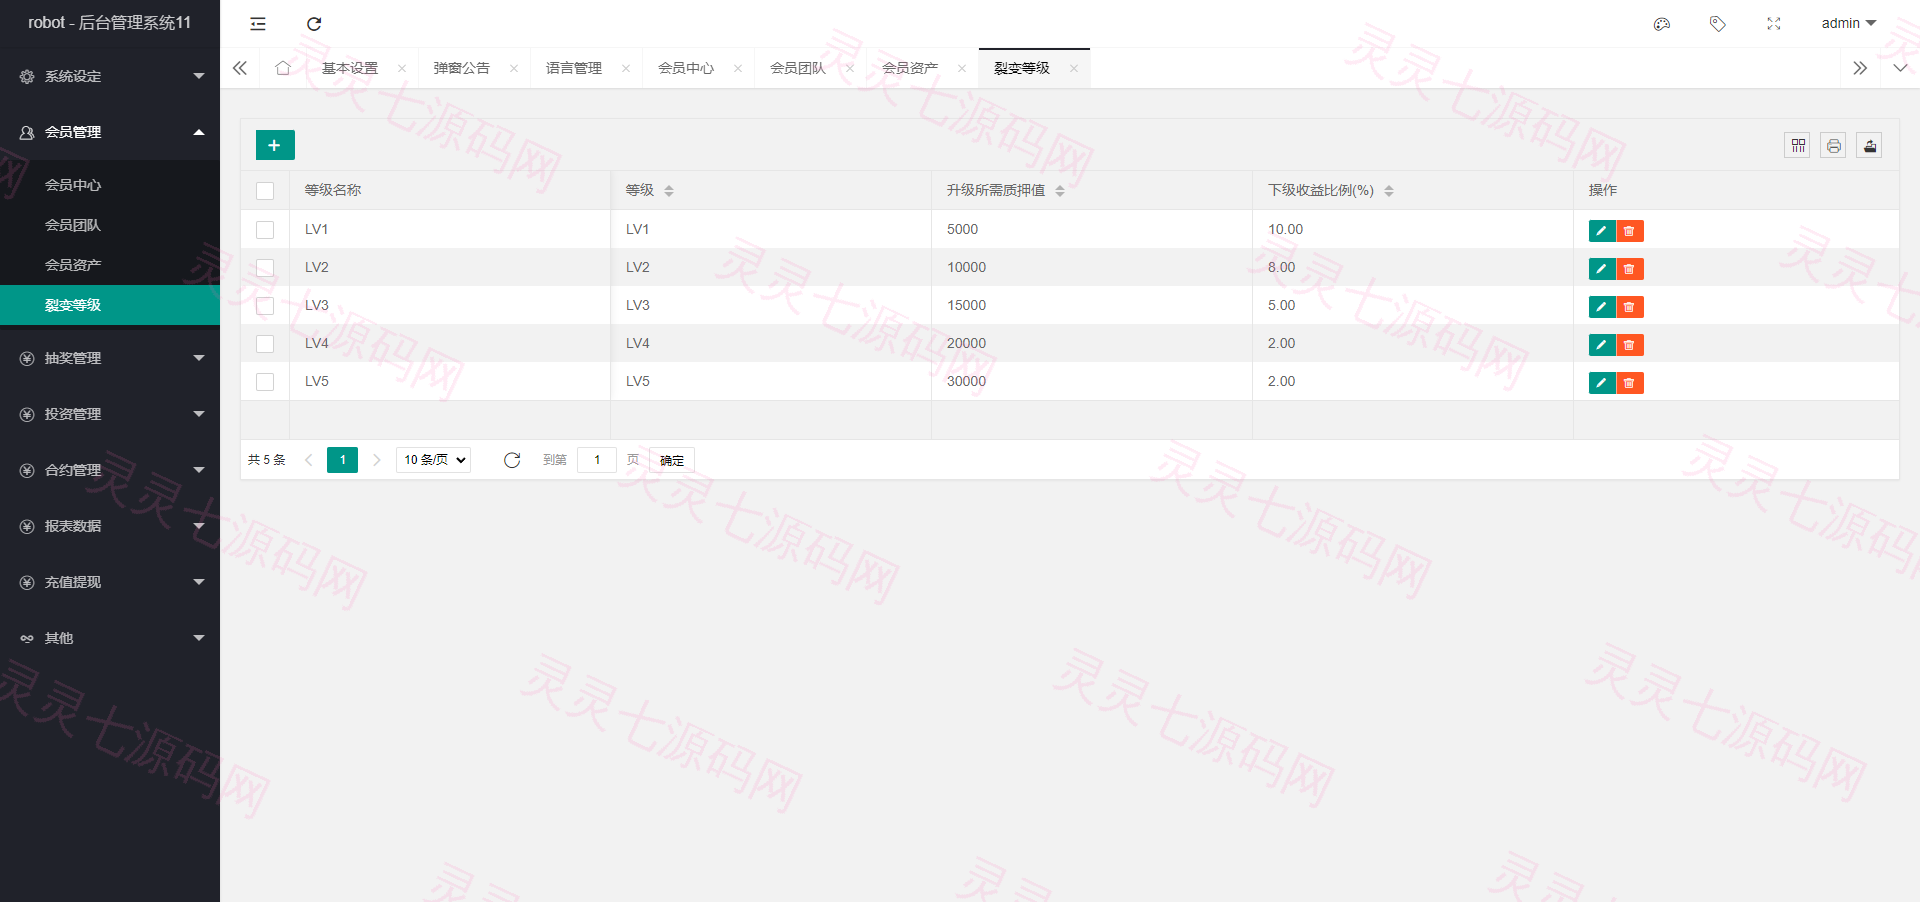Check the LV4 row checkbox
This screenshot has height=902, width=1920.
pyautogui.click(x=265, y=344)
